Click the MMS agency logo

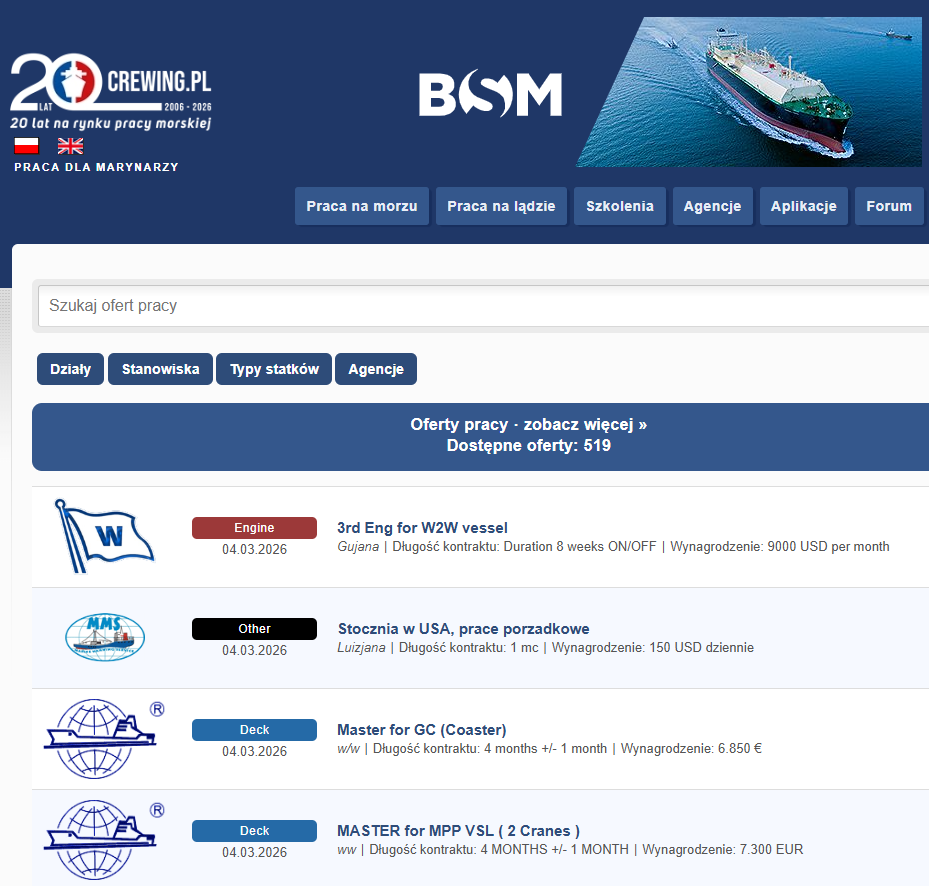104,637
